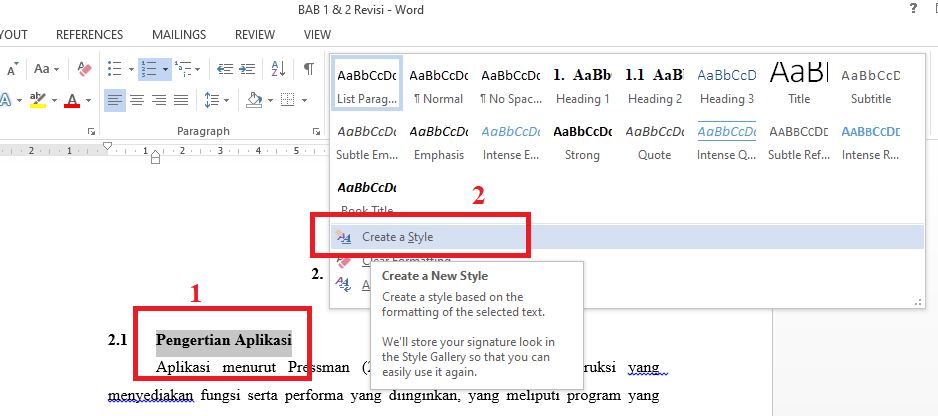This screenshot has height=416, width=938.
Task: Choose Create a Style menu entry
Action: tap(628, 237)
